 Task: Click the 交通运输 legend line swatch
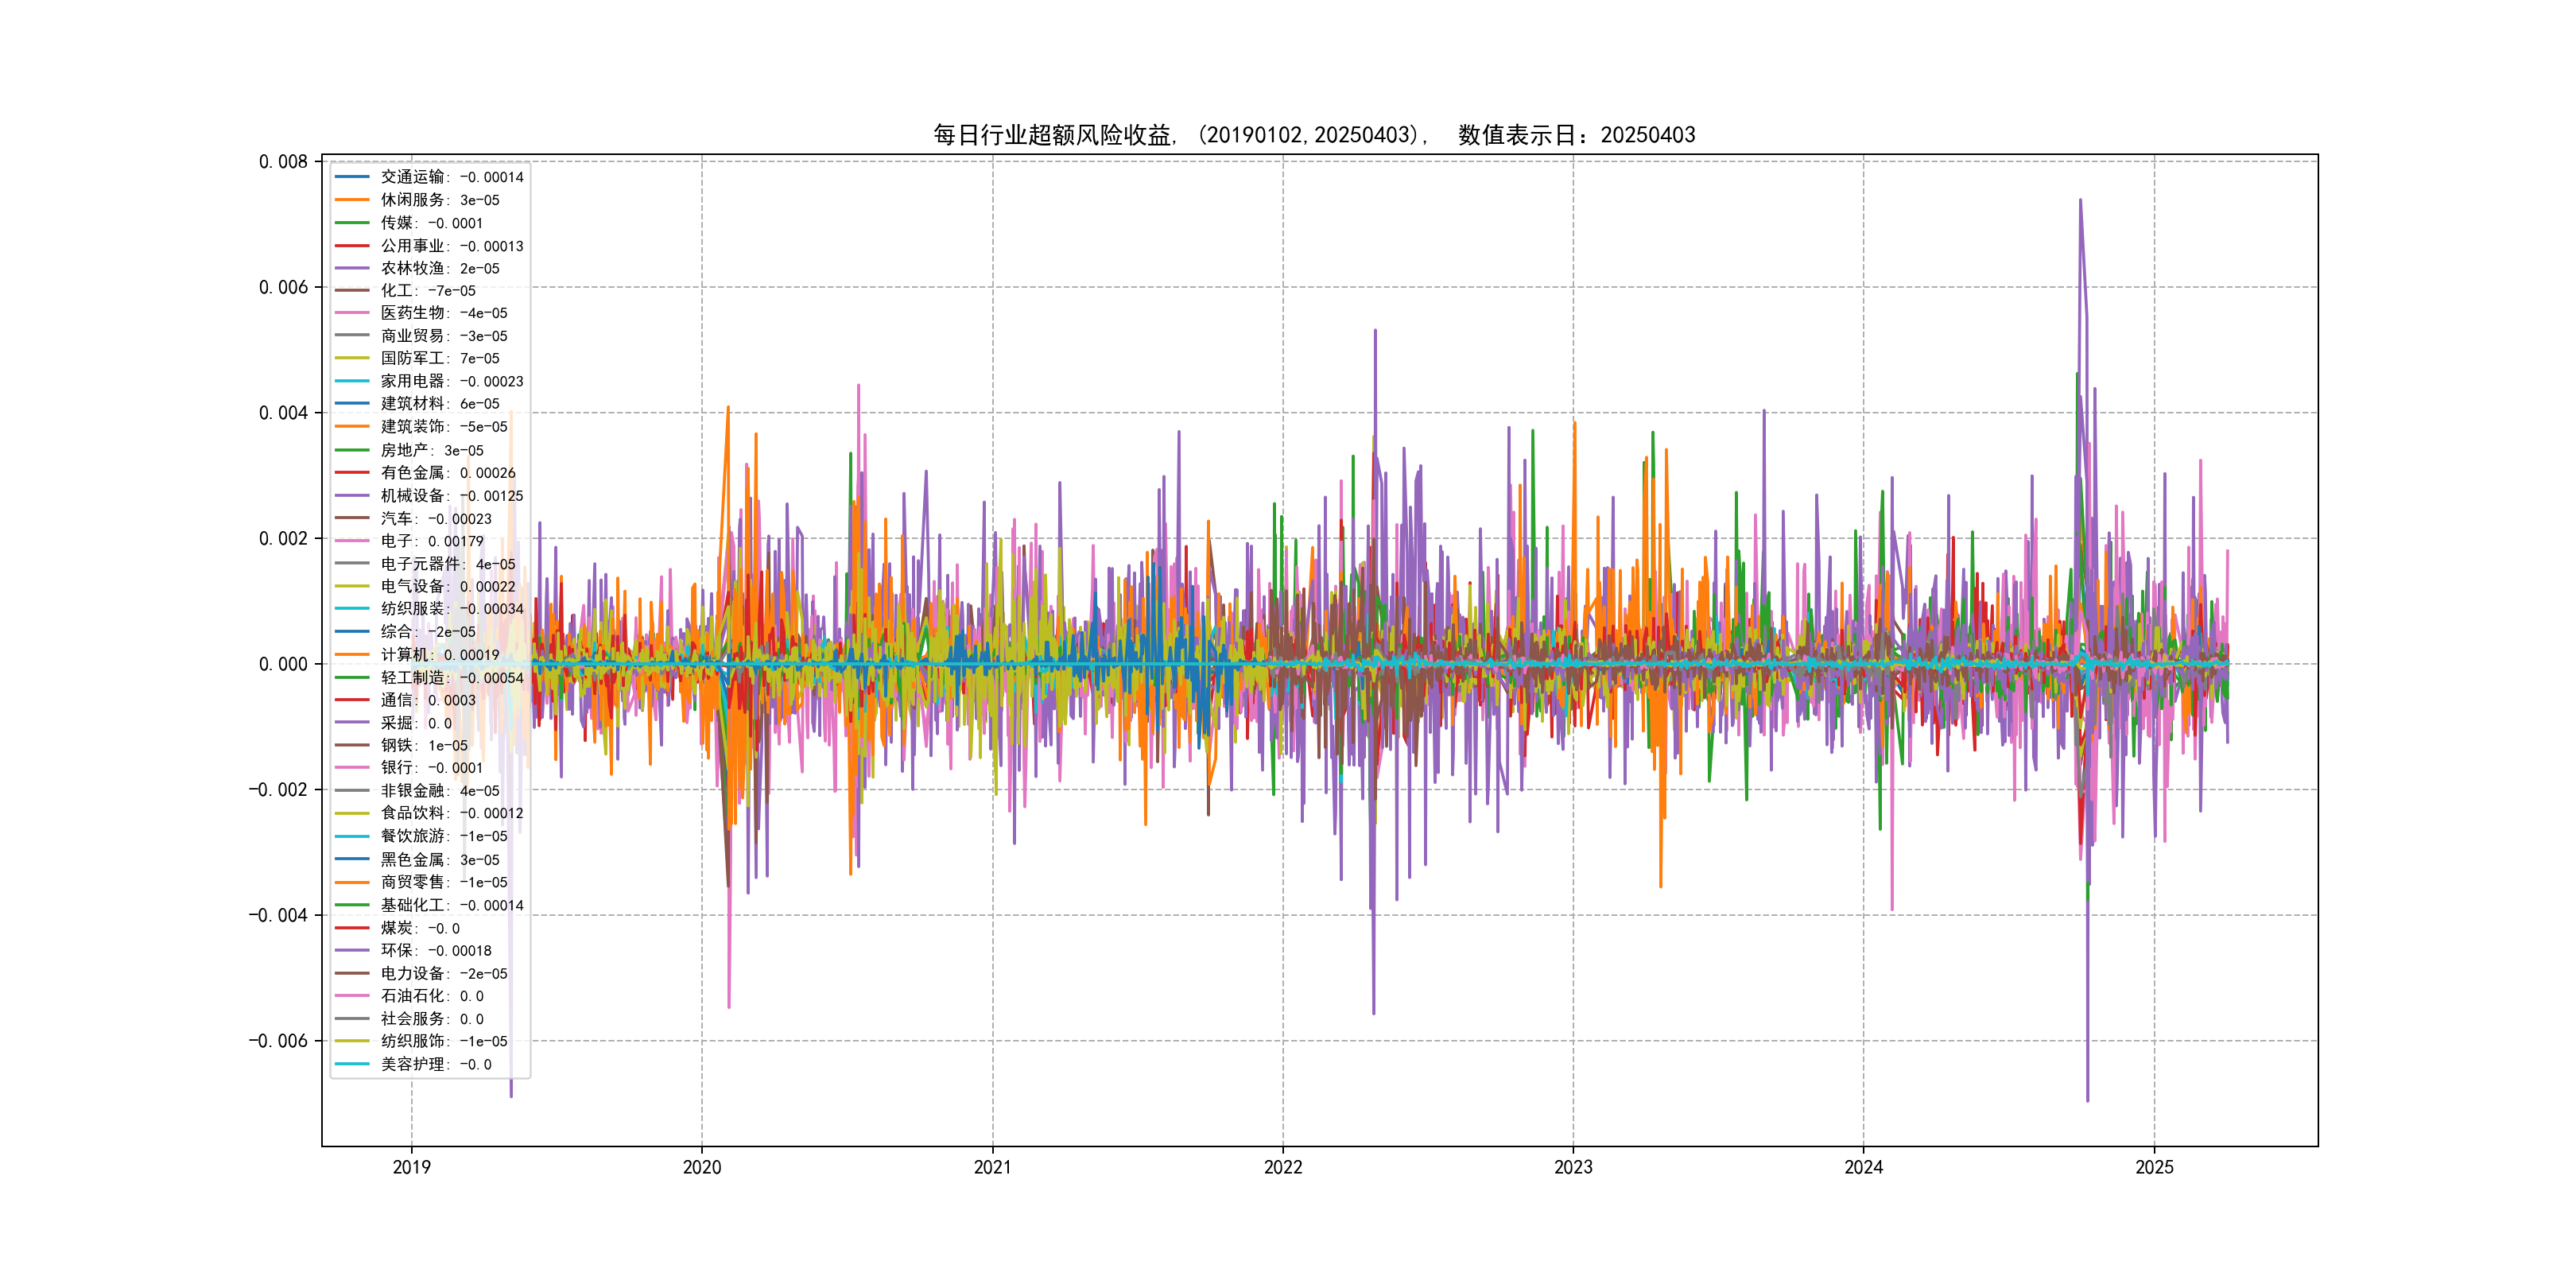352,177
